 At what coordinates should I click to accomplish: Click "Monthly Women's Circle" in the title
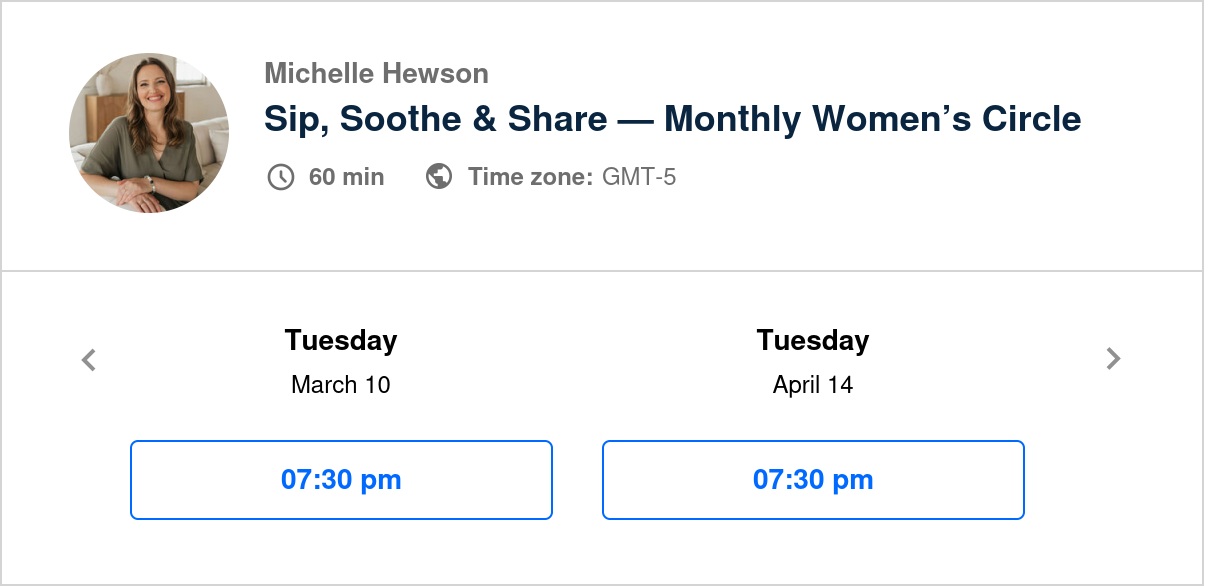click(872, 119)
